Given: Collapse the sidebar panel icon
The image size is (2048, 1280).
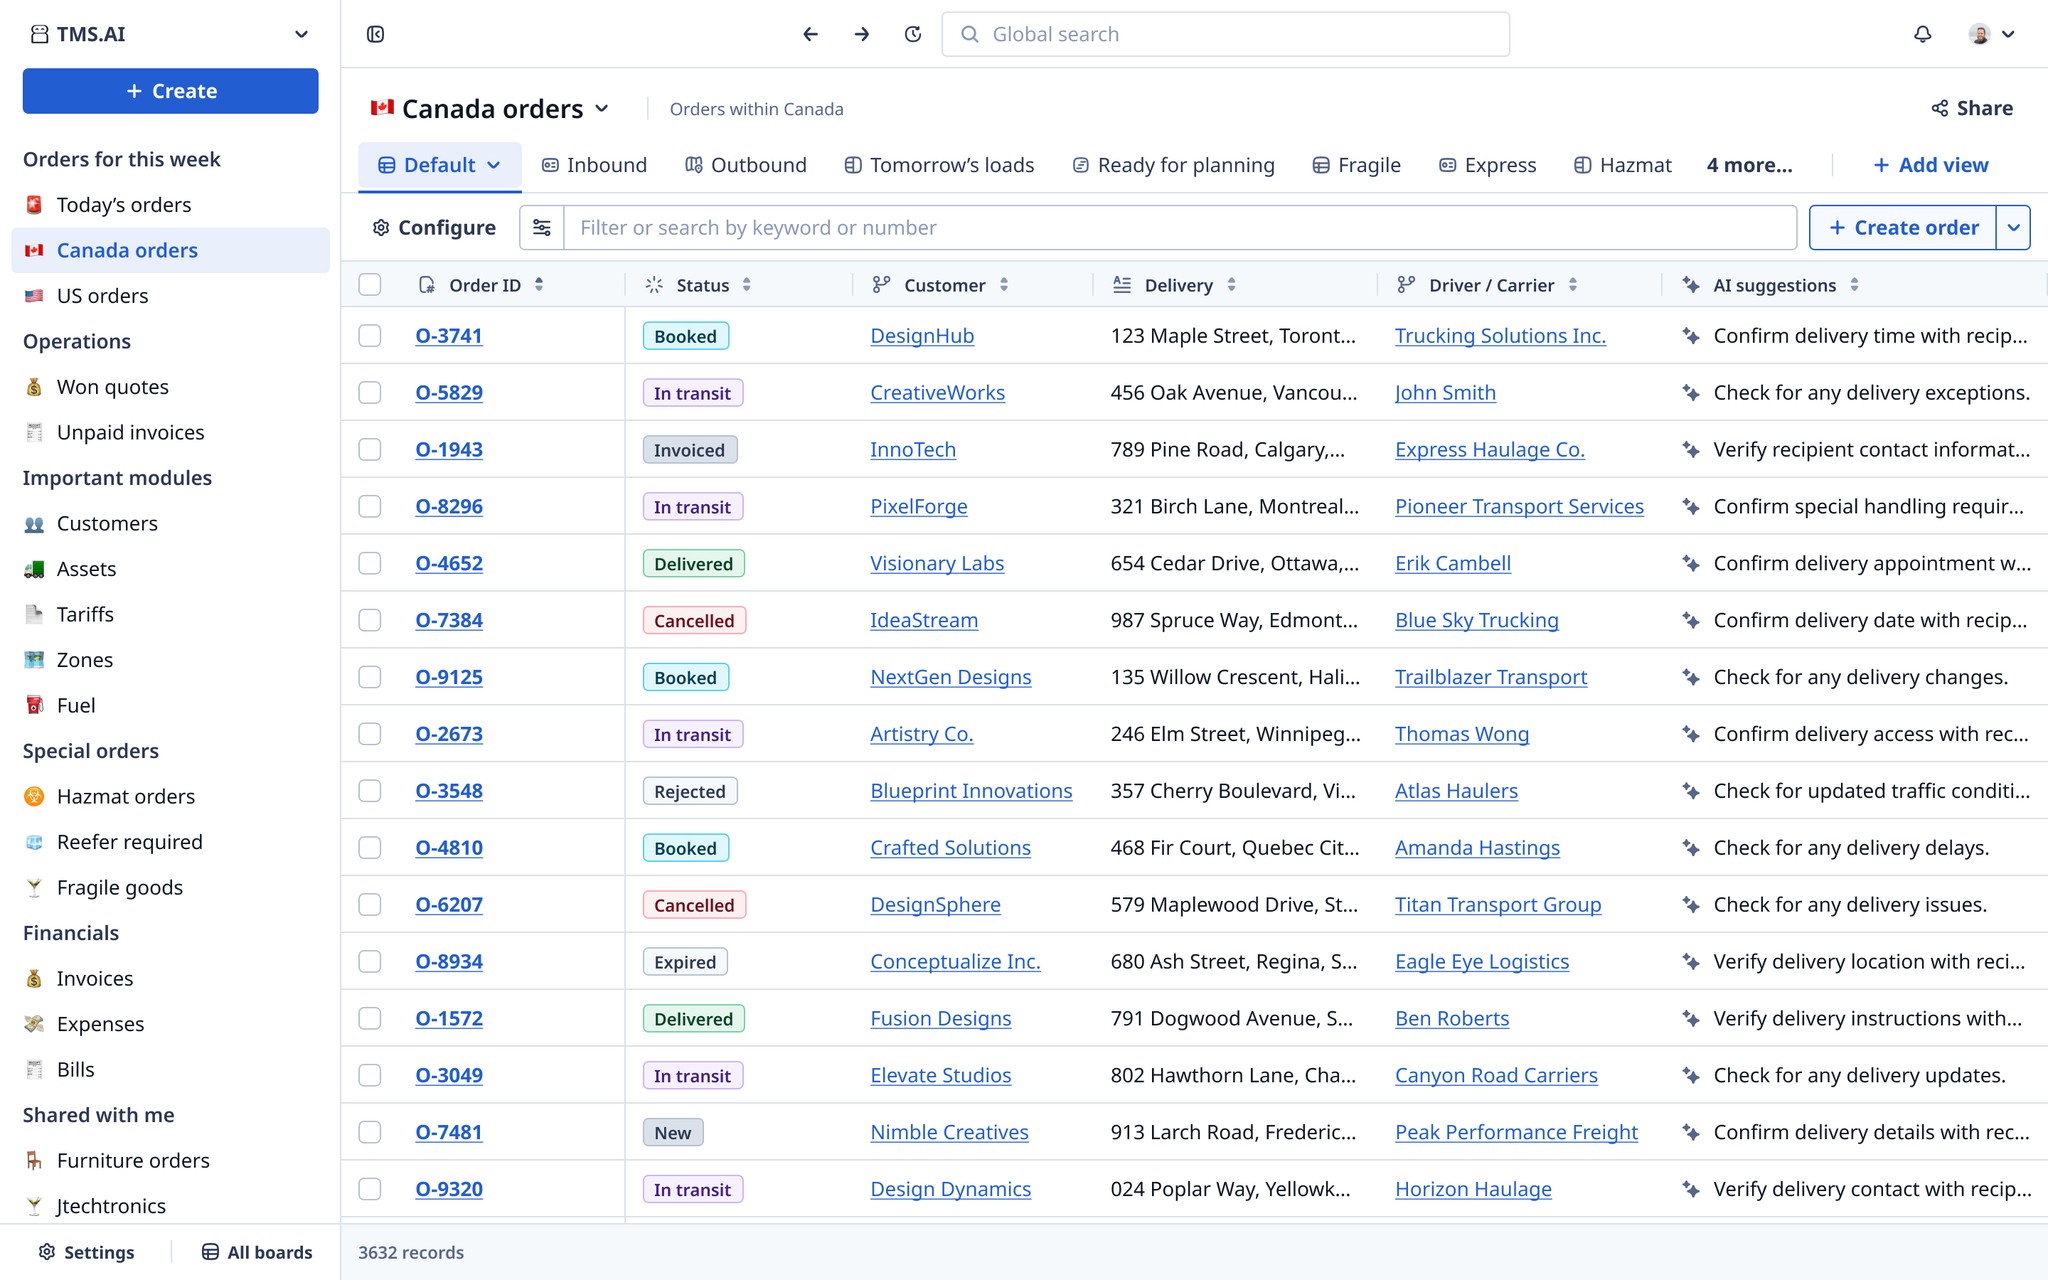Looking at the screenshot, I should click(x=376, y=34).
